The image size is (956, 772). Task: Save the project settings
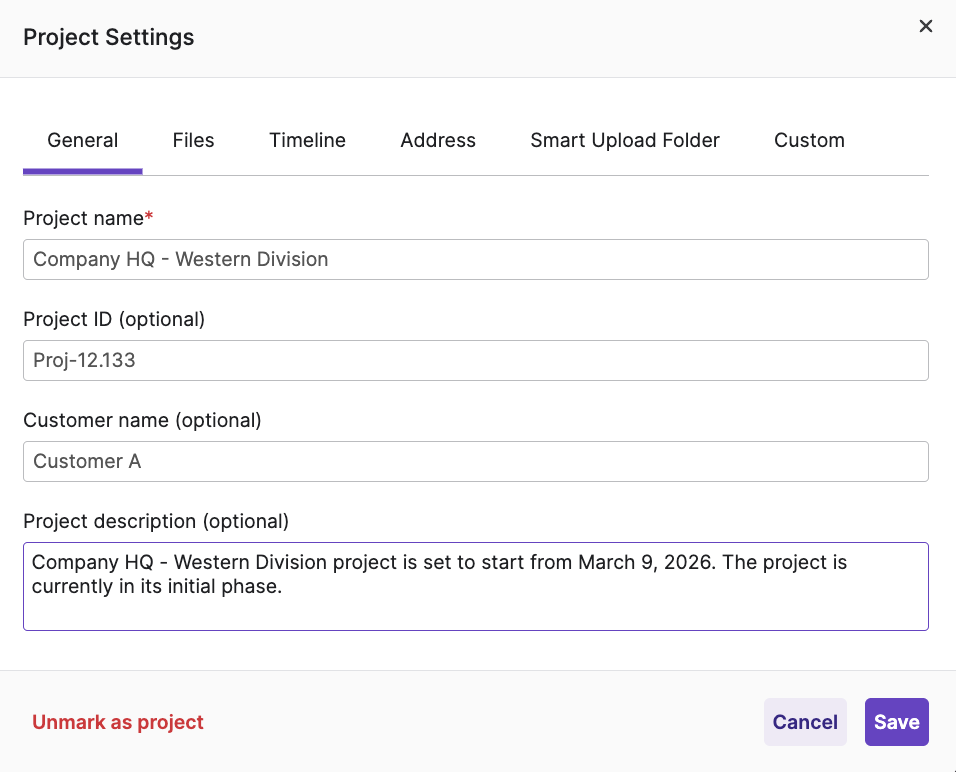[896, 721]
